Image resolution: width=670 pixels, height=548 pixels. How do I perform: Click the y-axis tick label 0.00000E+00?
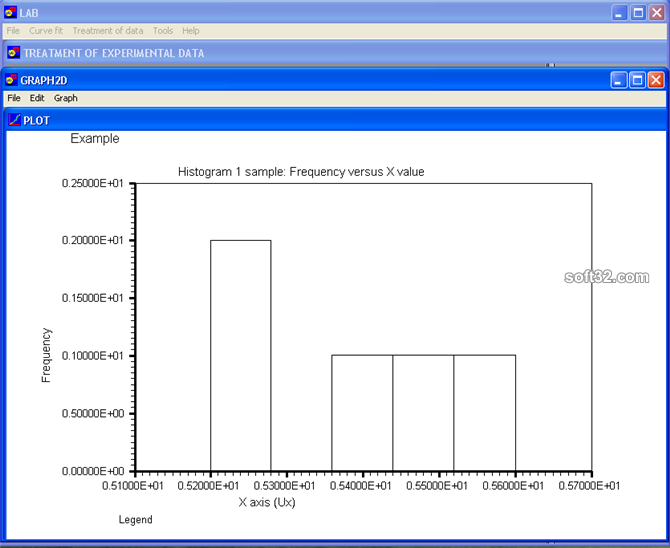[93, 471]
